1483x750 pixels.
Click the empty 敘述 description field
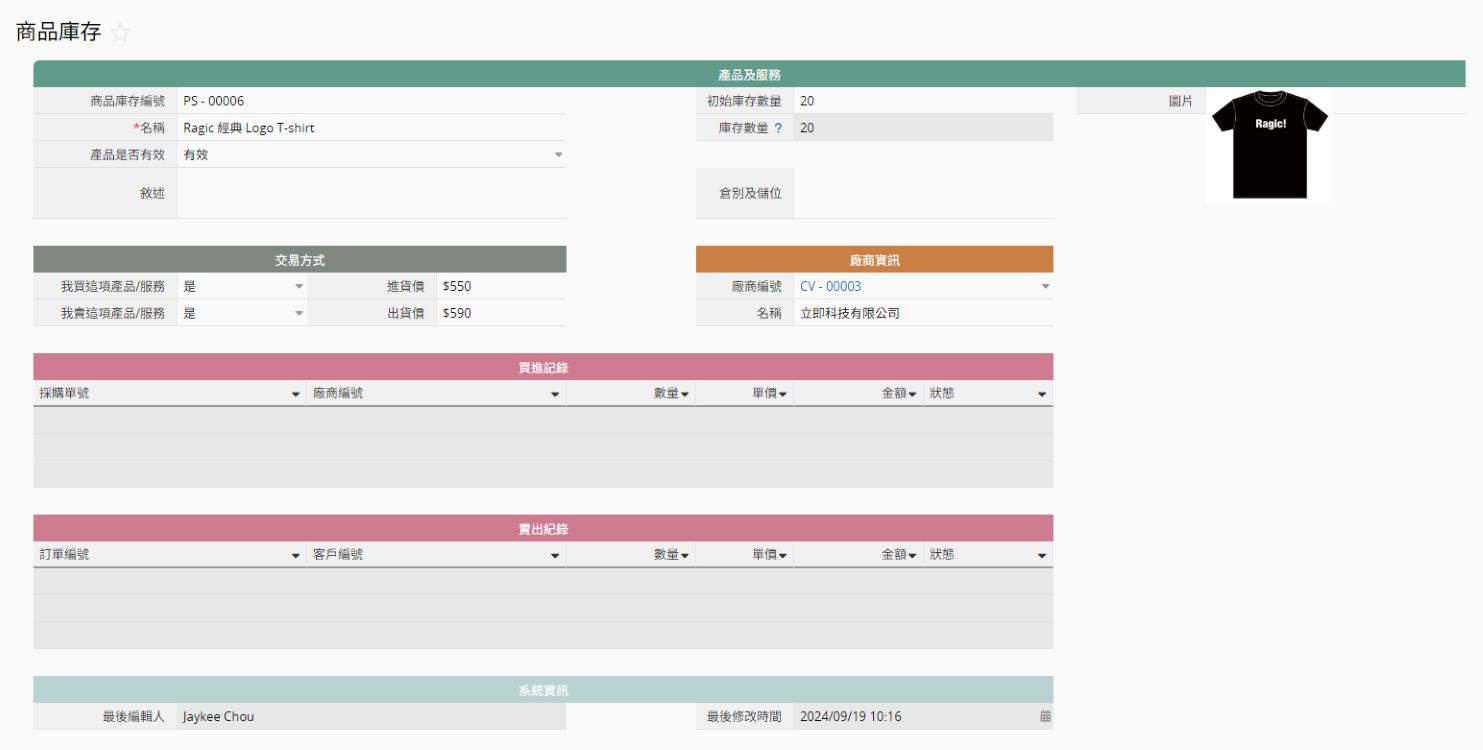tap(370, 193)
